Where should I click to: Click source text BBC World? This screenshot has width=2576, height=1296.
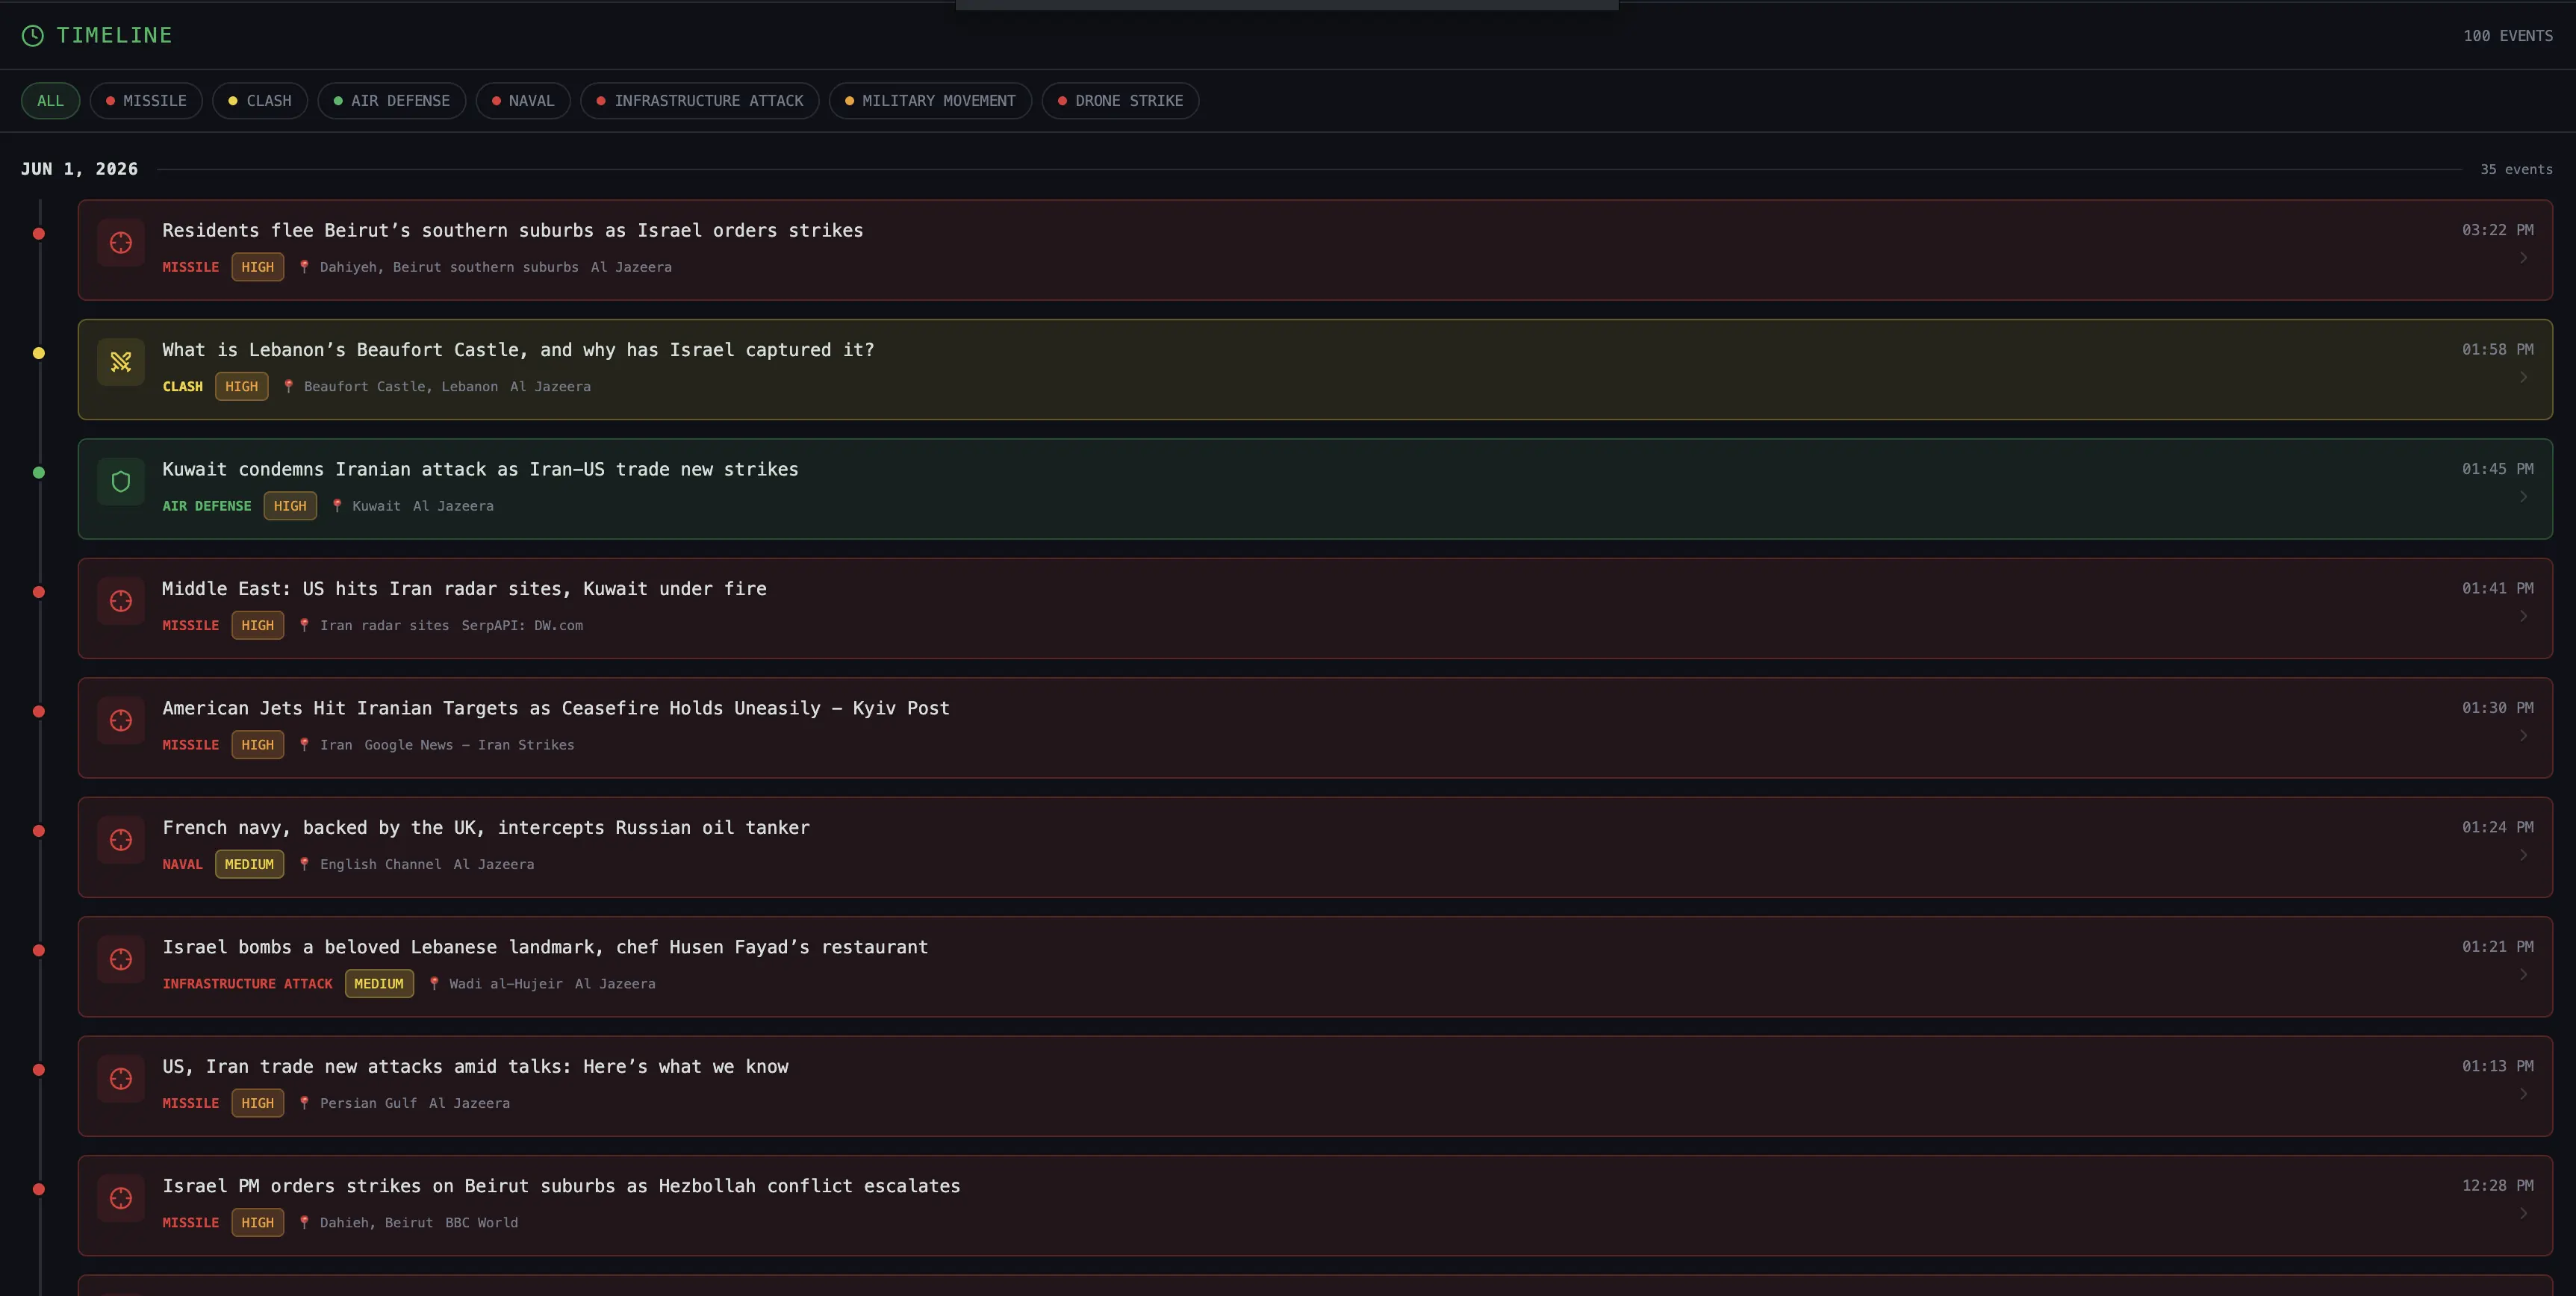point(482,1223)
